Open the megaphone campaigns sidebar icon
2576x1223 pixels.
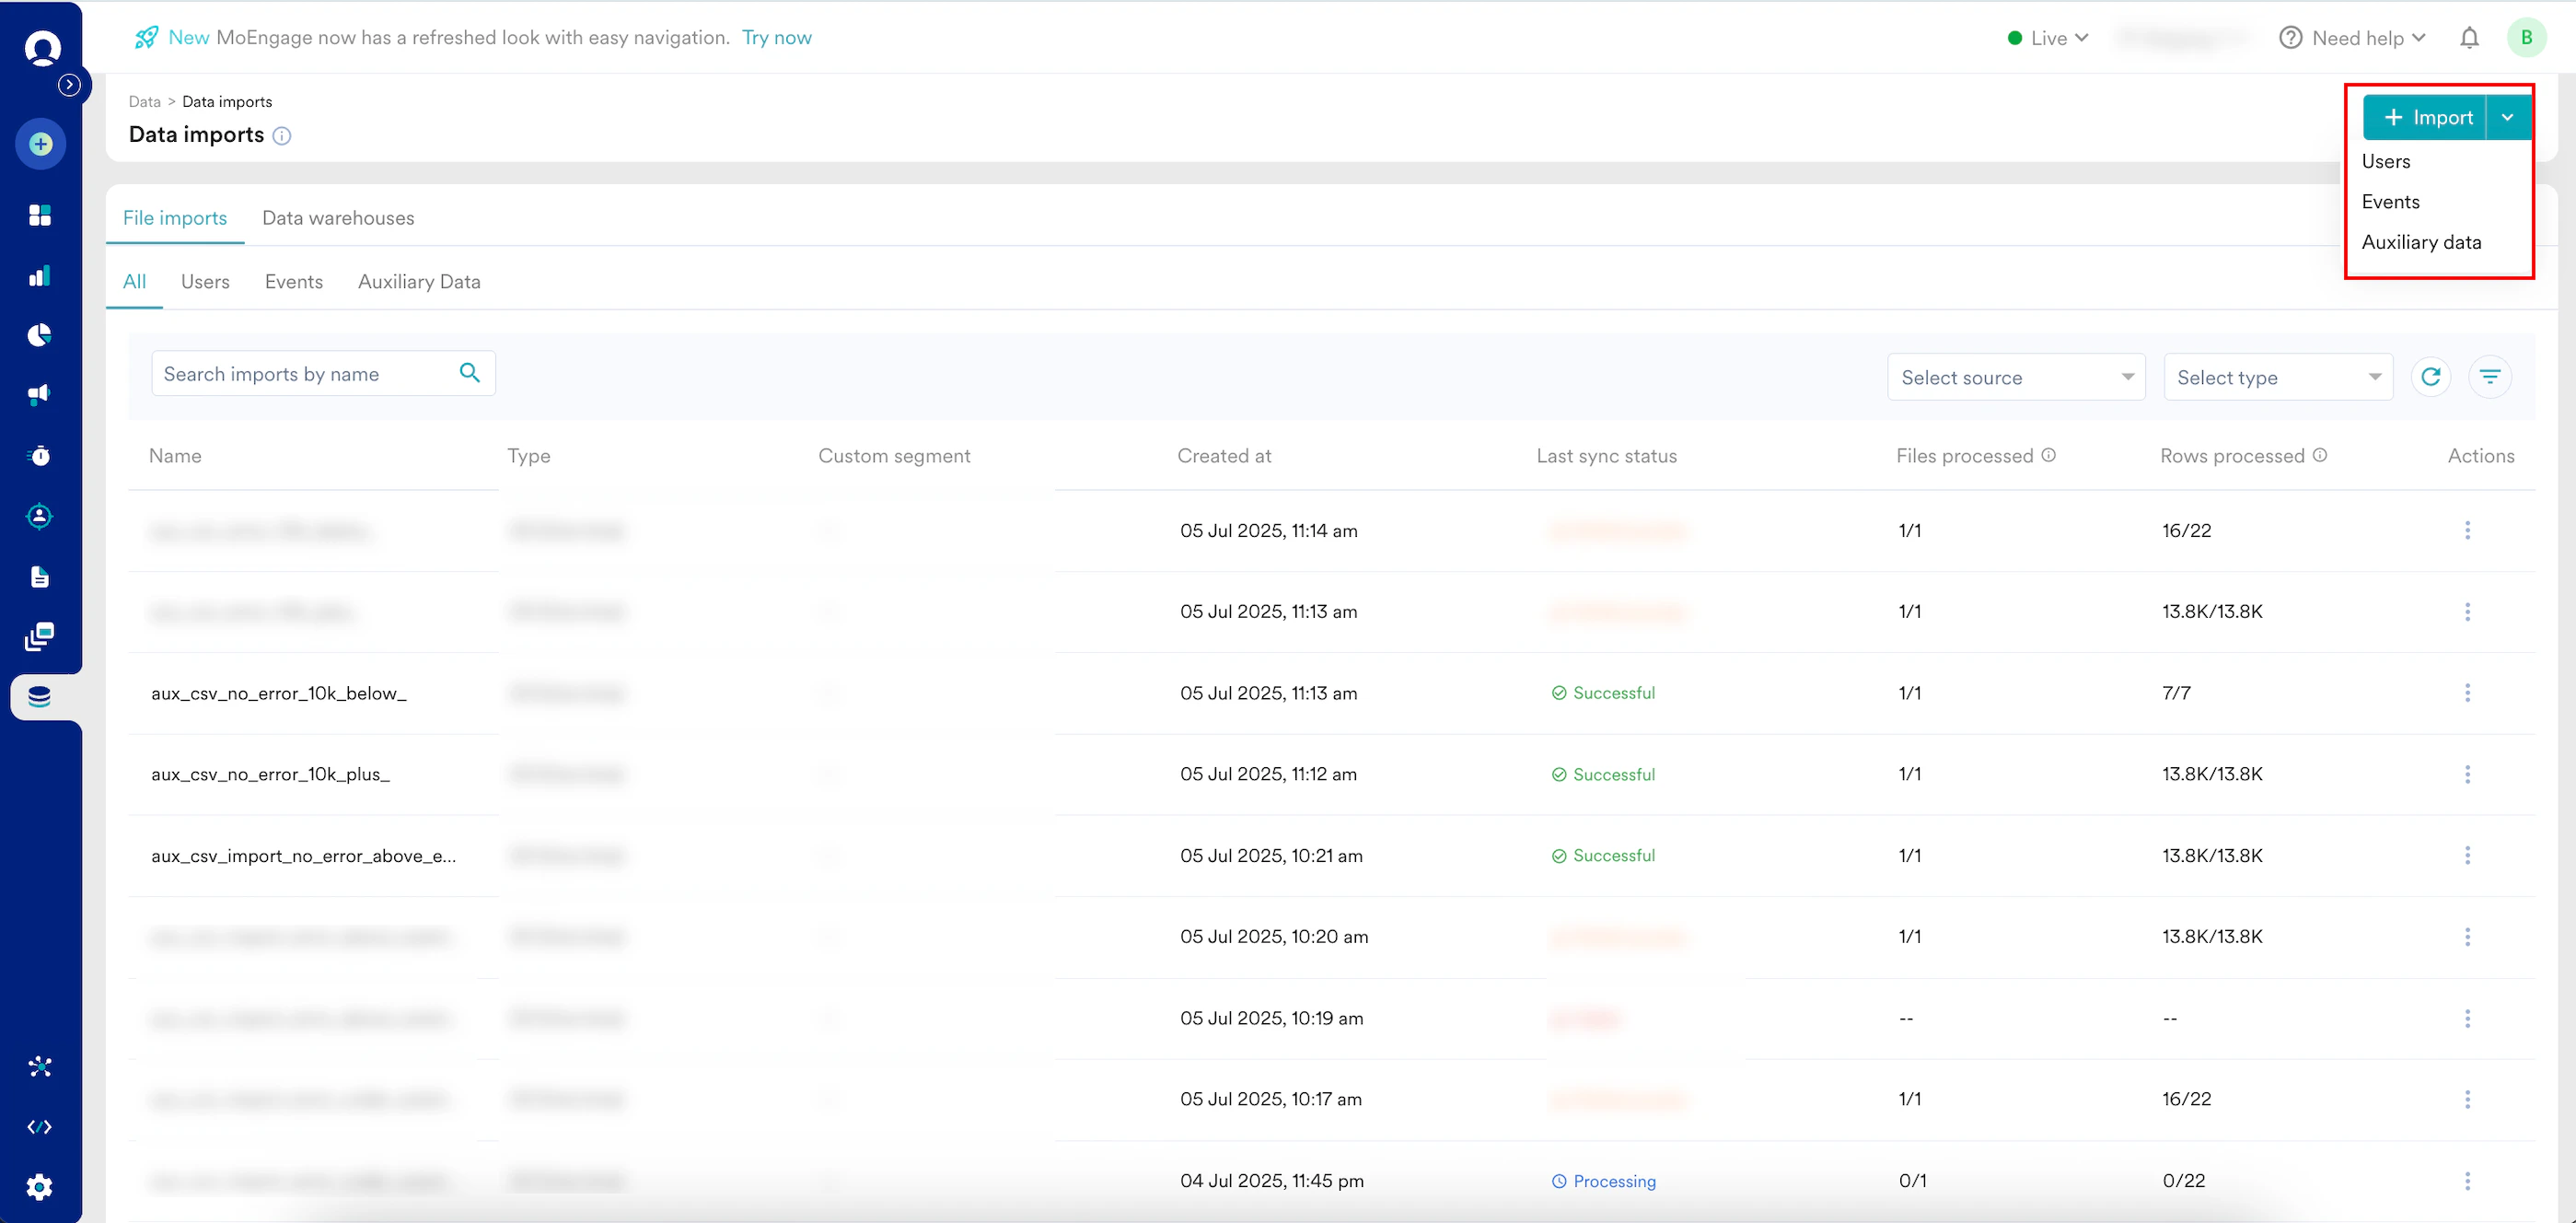pyautogui.click(x=40, y=395)
